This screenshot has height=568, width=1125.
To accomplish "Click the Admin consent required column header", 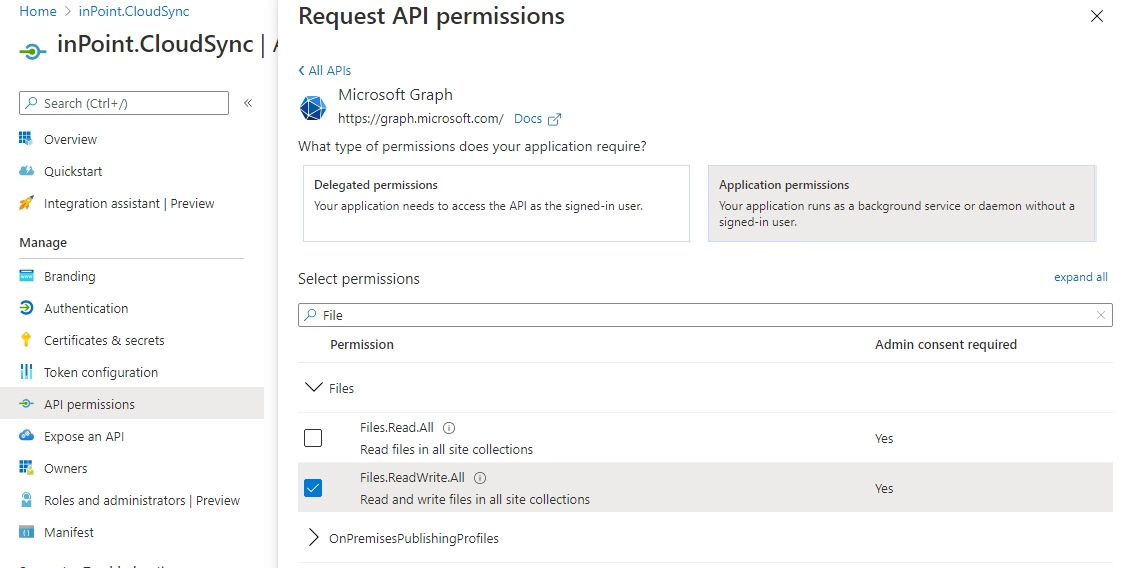I will pos(946,345).
